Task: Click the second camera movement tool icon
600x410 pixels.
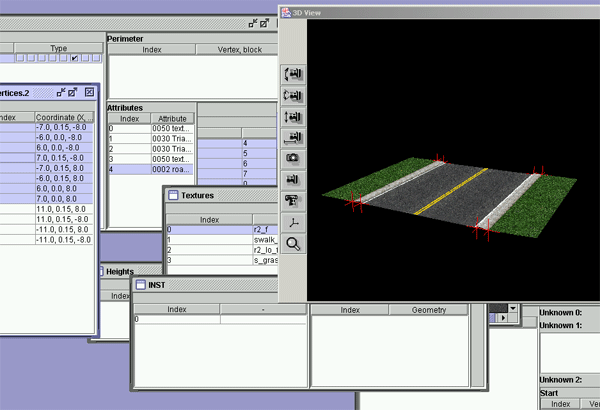Action: [295, 95]
